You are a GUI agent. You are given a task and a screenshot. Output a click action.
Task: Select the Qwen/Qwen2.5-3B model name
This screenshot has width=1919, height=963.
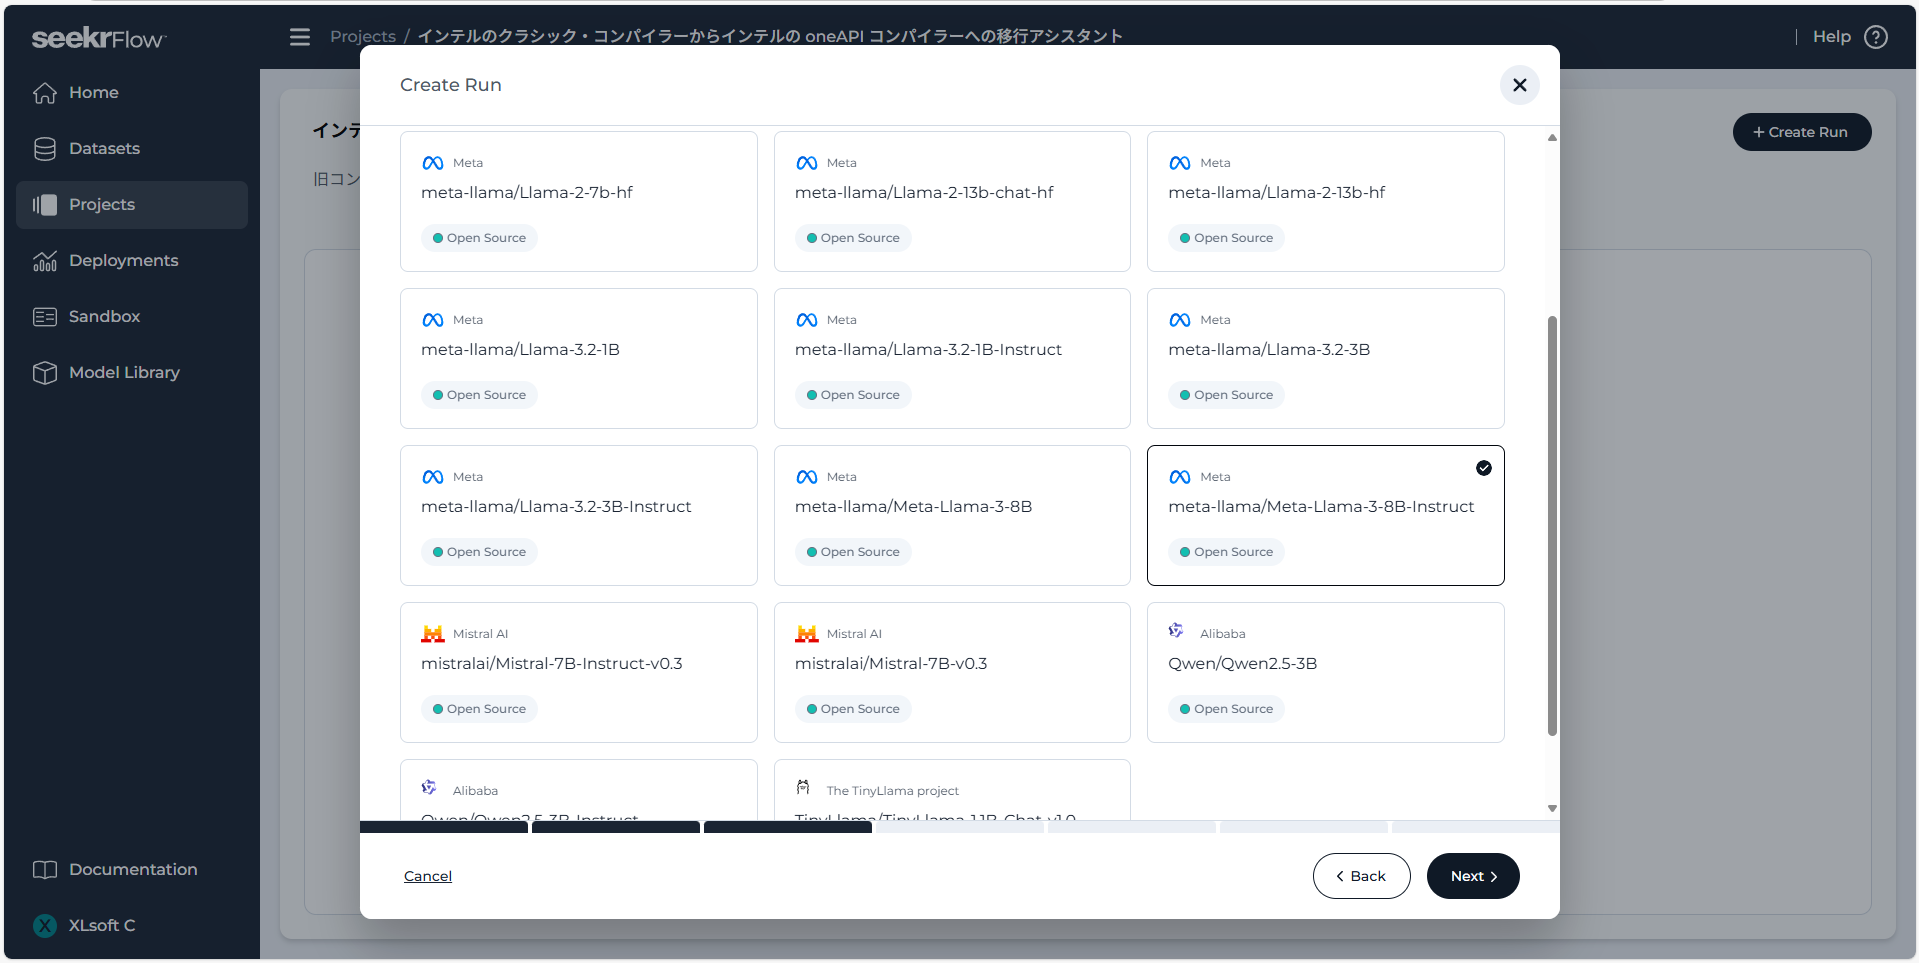(x=1242, y=664)
